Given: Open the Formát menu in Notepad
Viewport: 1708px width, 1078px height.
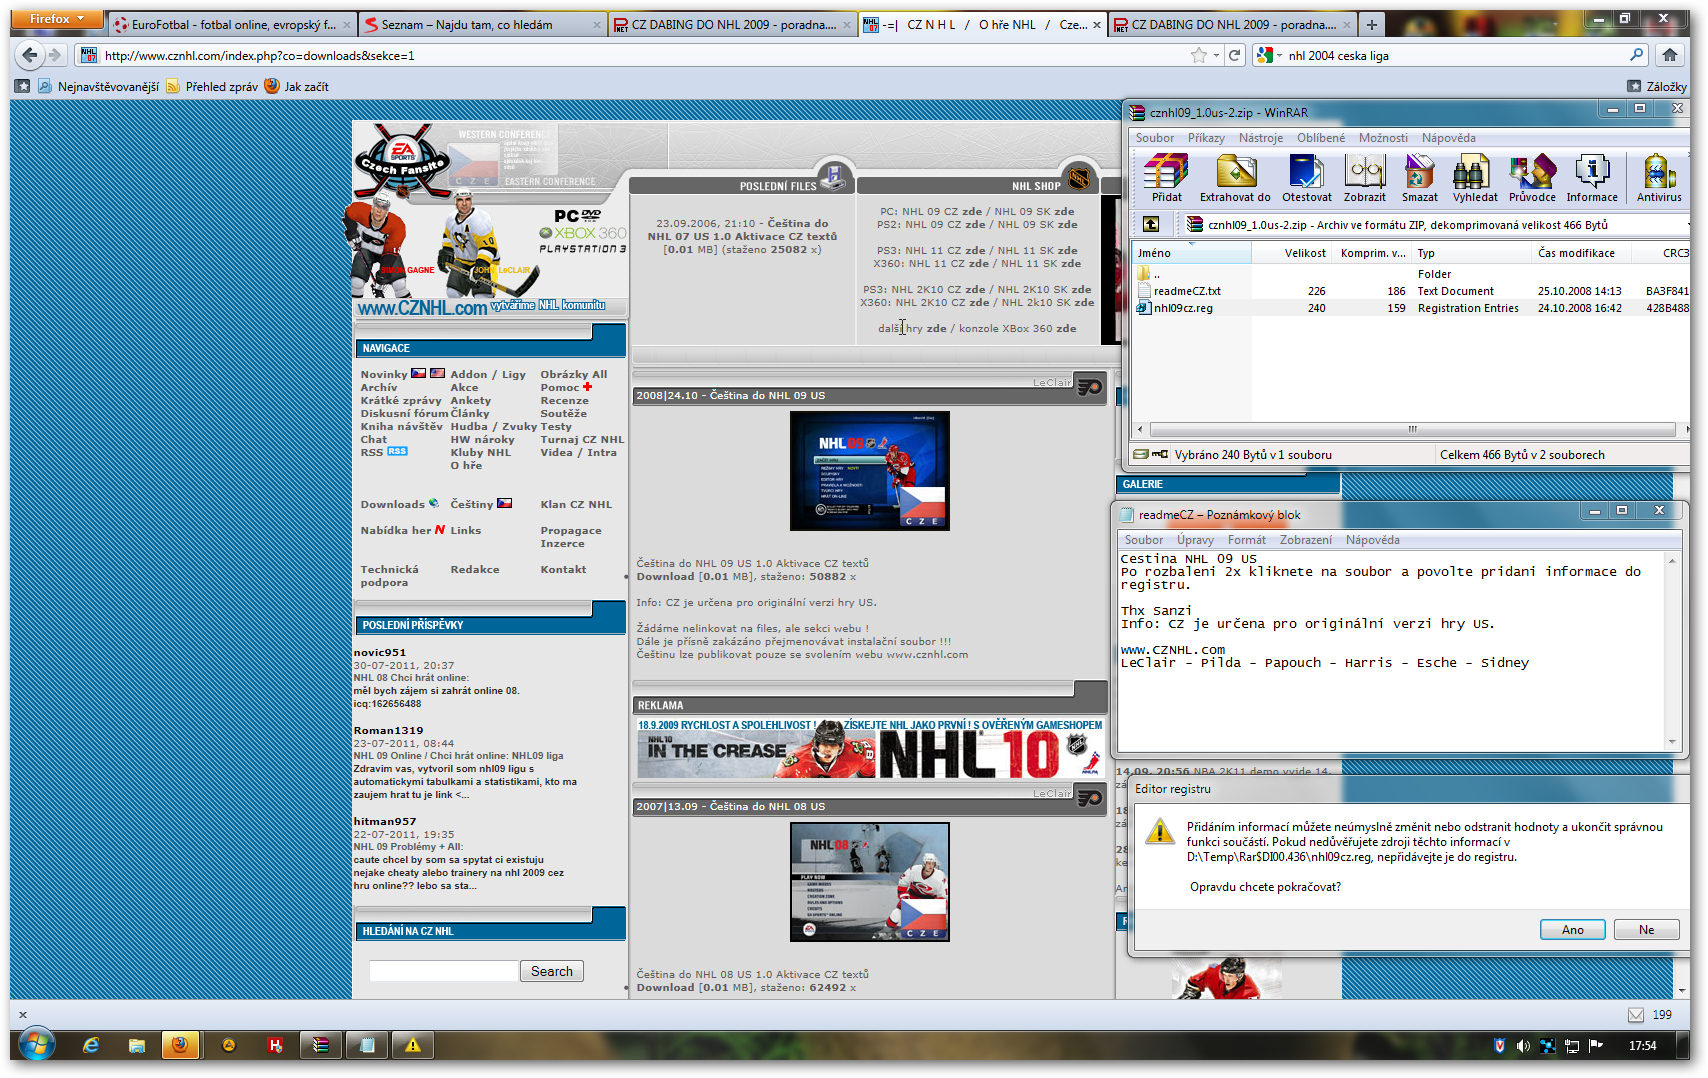Looking at the screenshot, I should [x=1246, y=540].
